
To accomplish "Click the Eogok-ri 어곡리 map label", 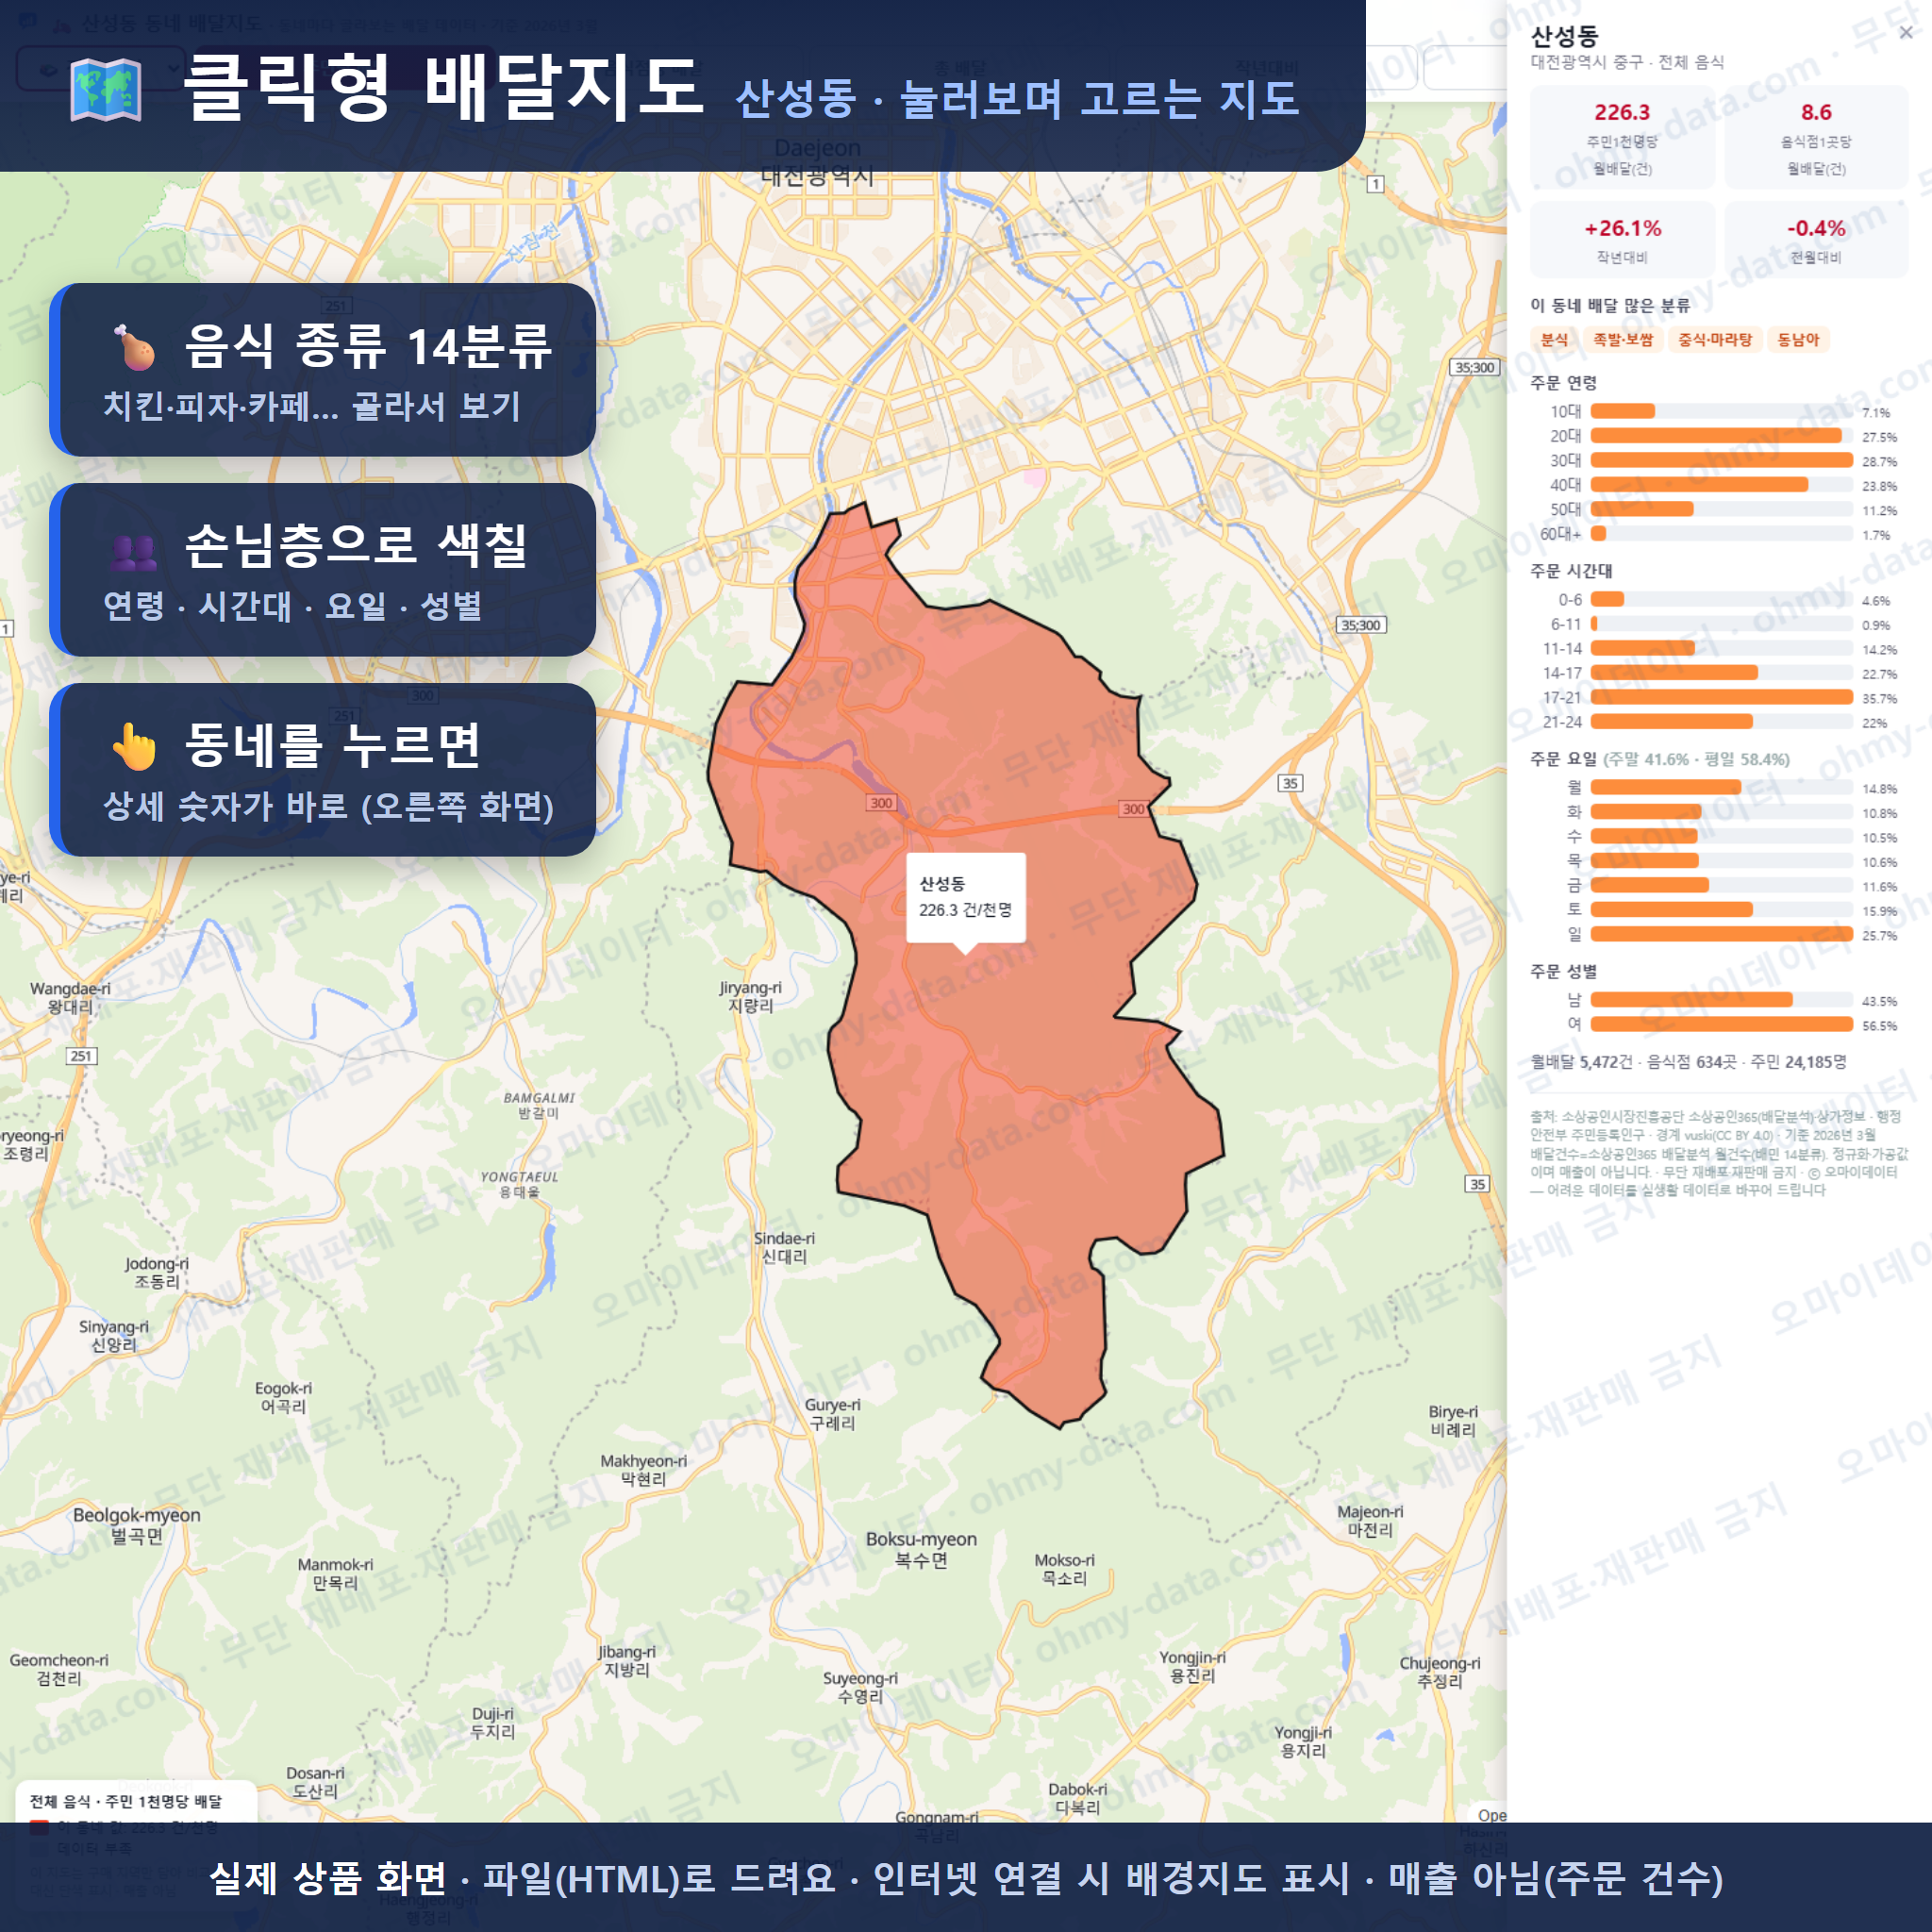I will (283, 1398).
